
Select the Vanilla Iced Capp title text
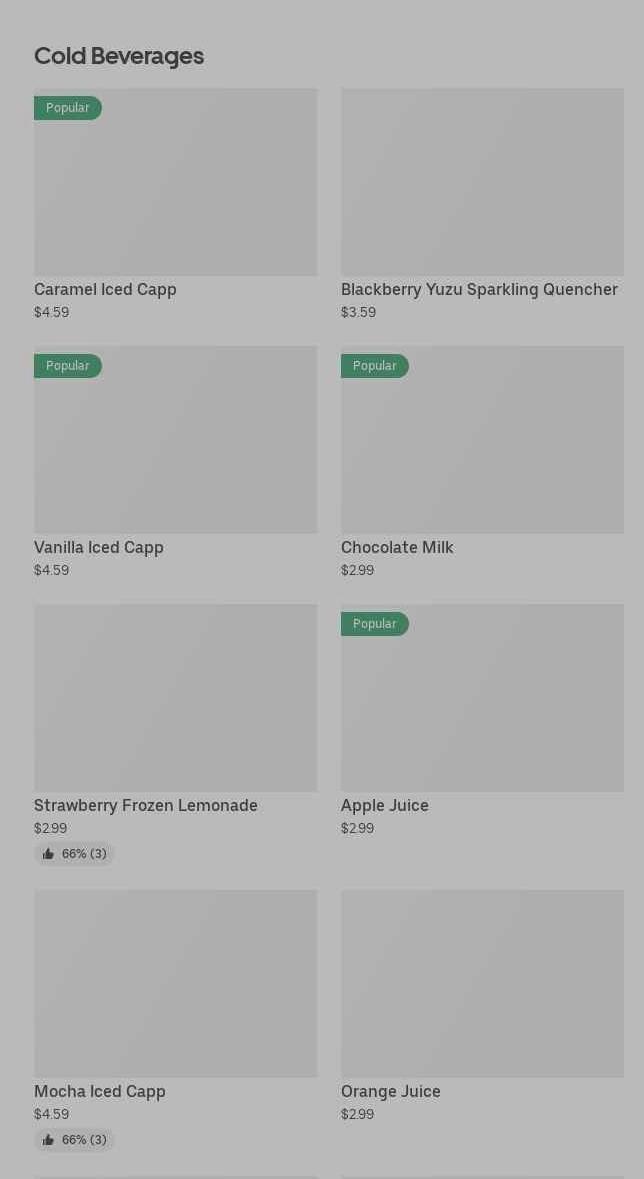click(99, 548)
